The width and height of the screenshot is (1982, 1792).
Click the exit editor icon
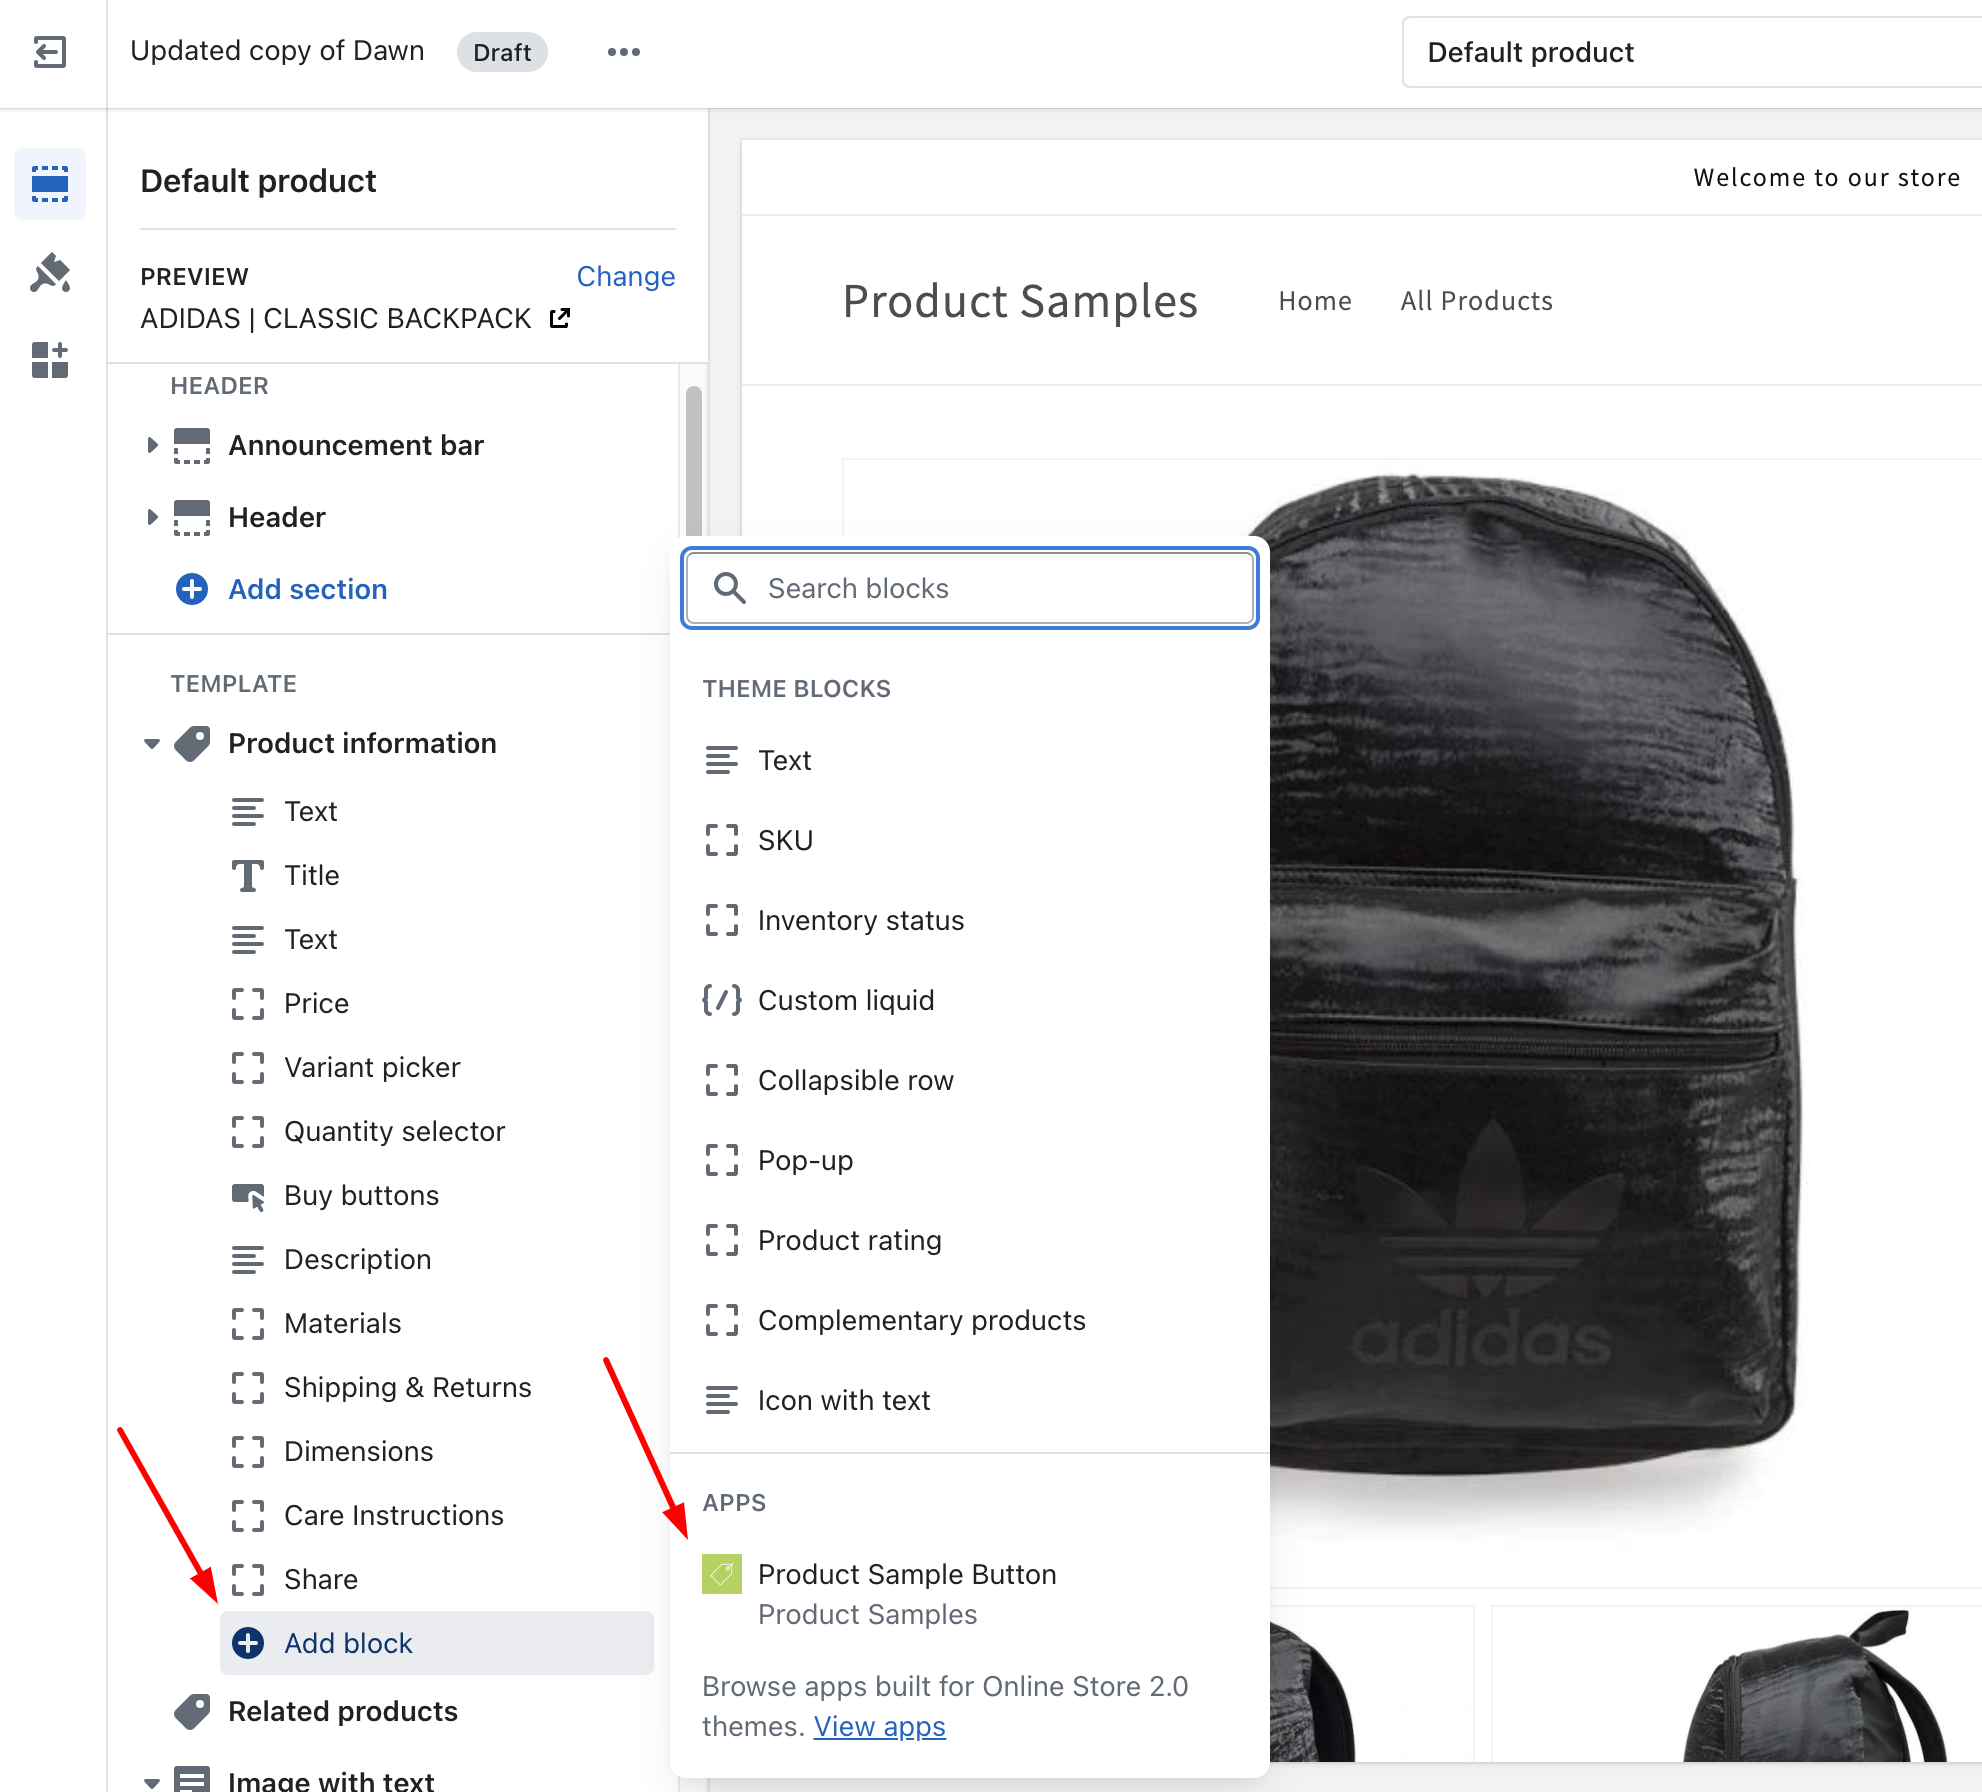coord(50,52)
